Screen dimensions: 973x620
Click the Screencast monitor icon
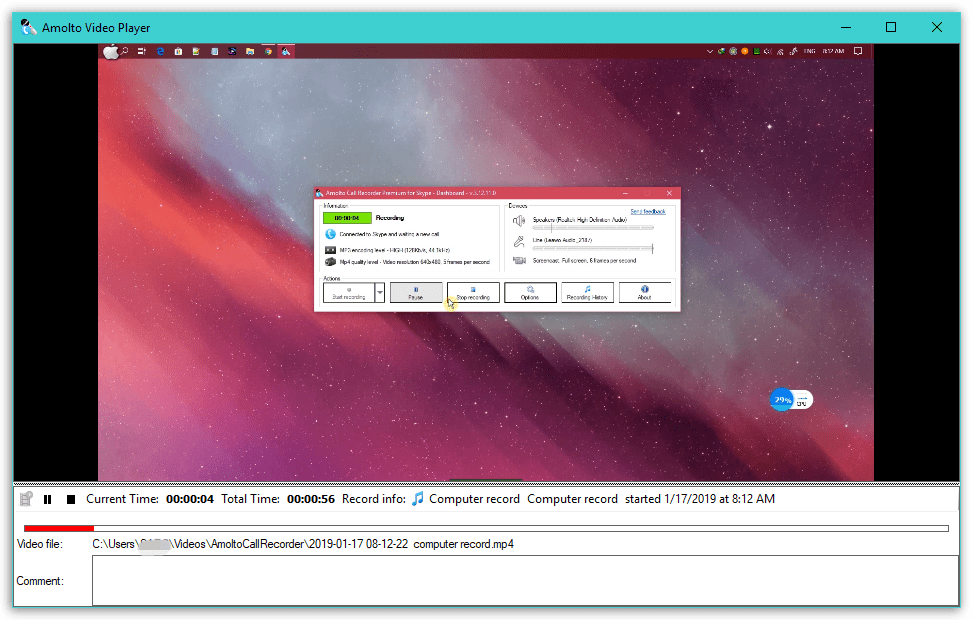(518, 260)
